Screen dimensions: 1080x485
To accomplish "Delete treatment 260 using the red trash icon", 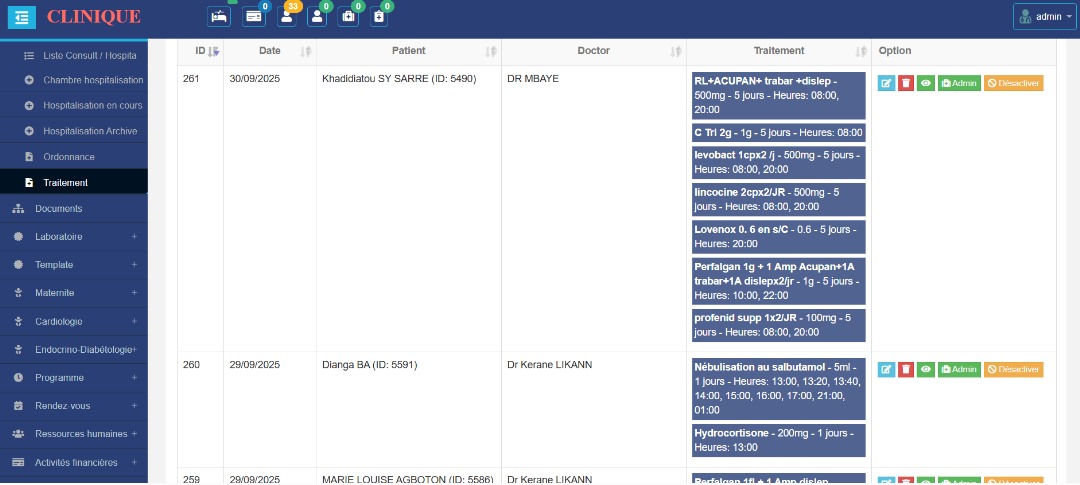I will pos(905,370).
